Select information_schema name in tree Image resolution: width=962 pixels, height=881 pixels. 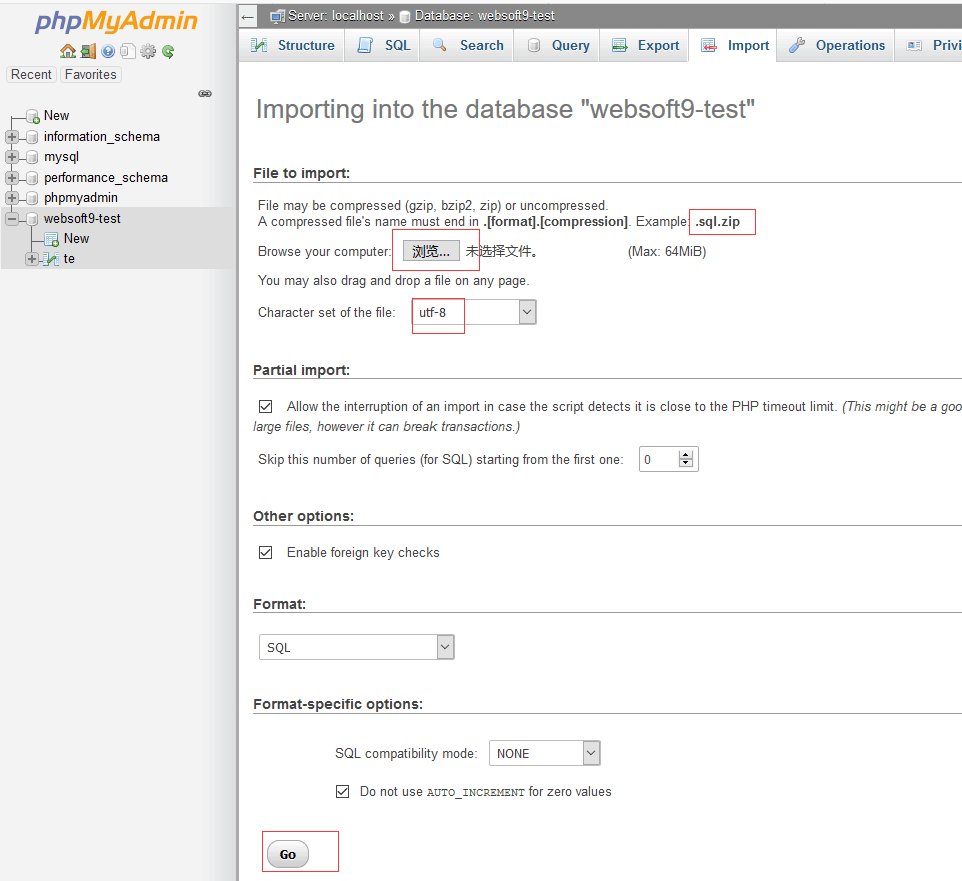(x=102, y=137)
